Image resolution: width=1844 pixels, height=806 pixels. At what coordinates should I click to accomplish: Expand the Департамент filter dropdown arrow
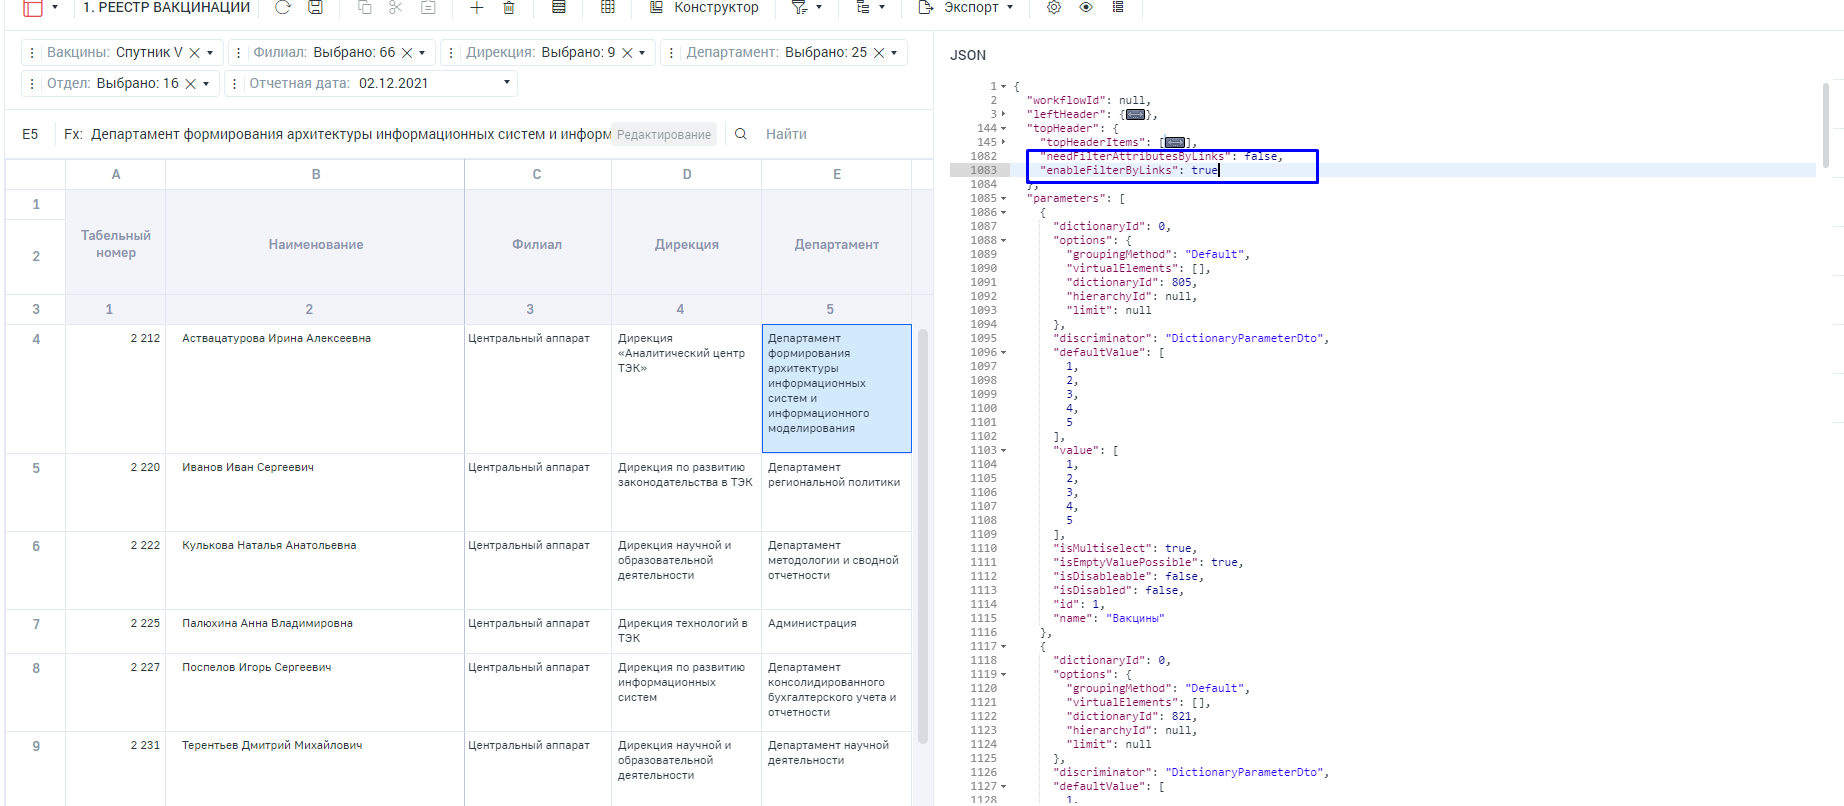[894, 53]
